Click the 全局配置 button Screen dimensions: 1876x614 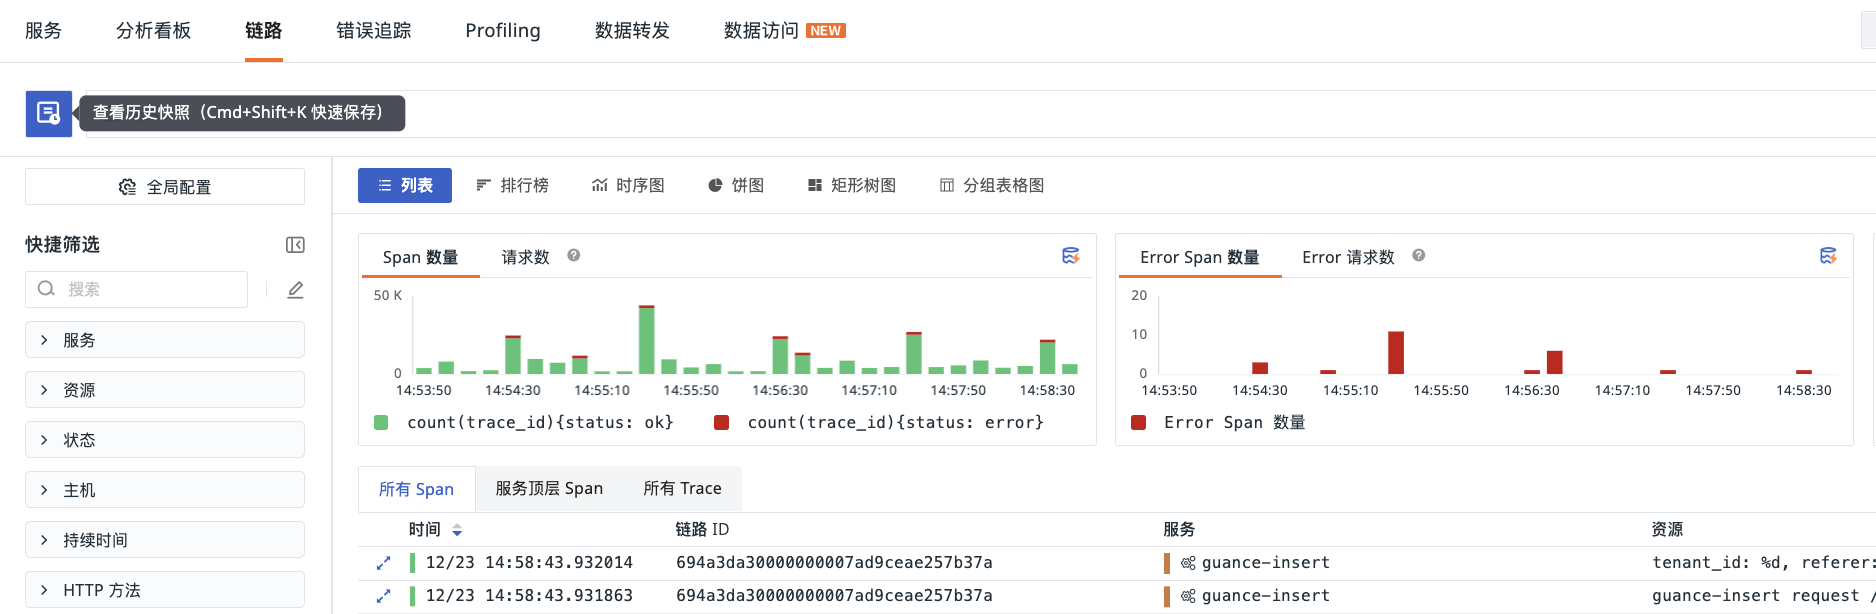coord(165,187)
